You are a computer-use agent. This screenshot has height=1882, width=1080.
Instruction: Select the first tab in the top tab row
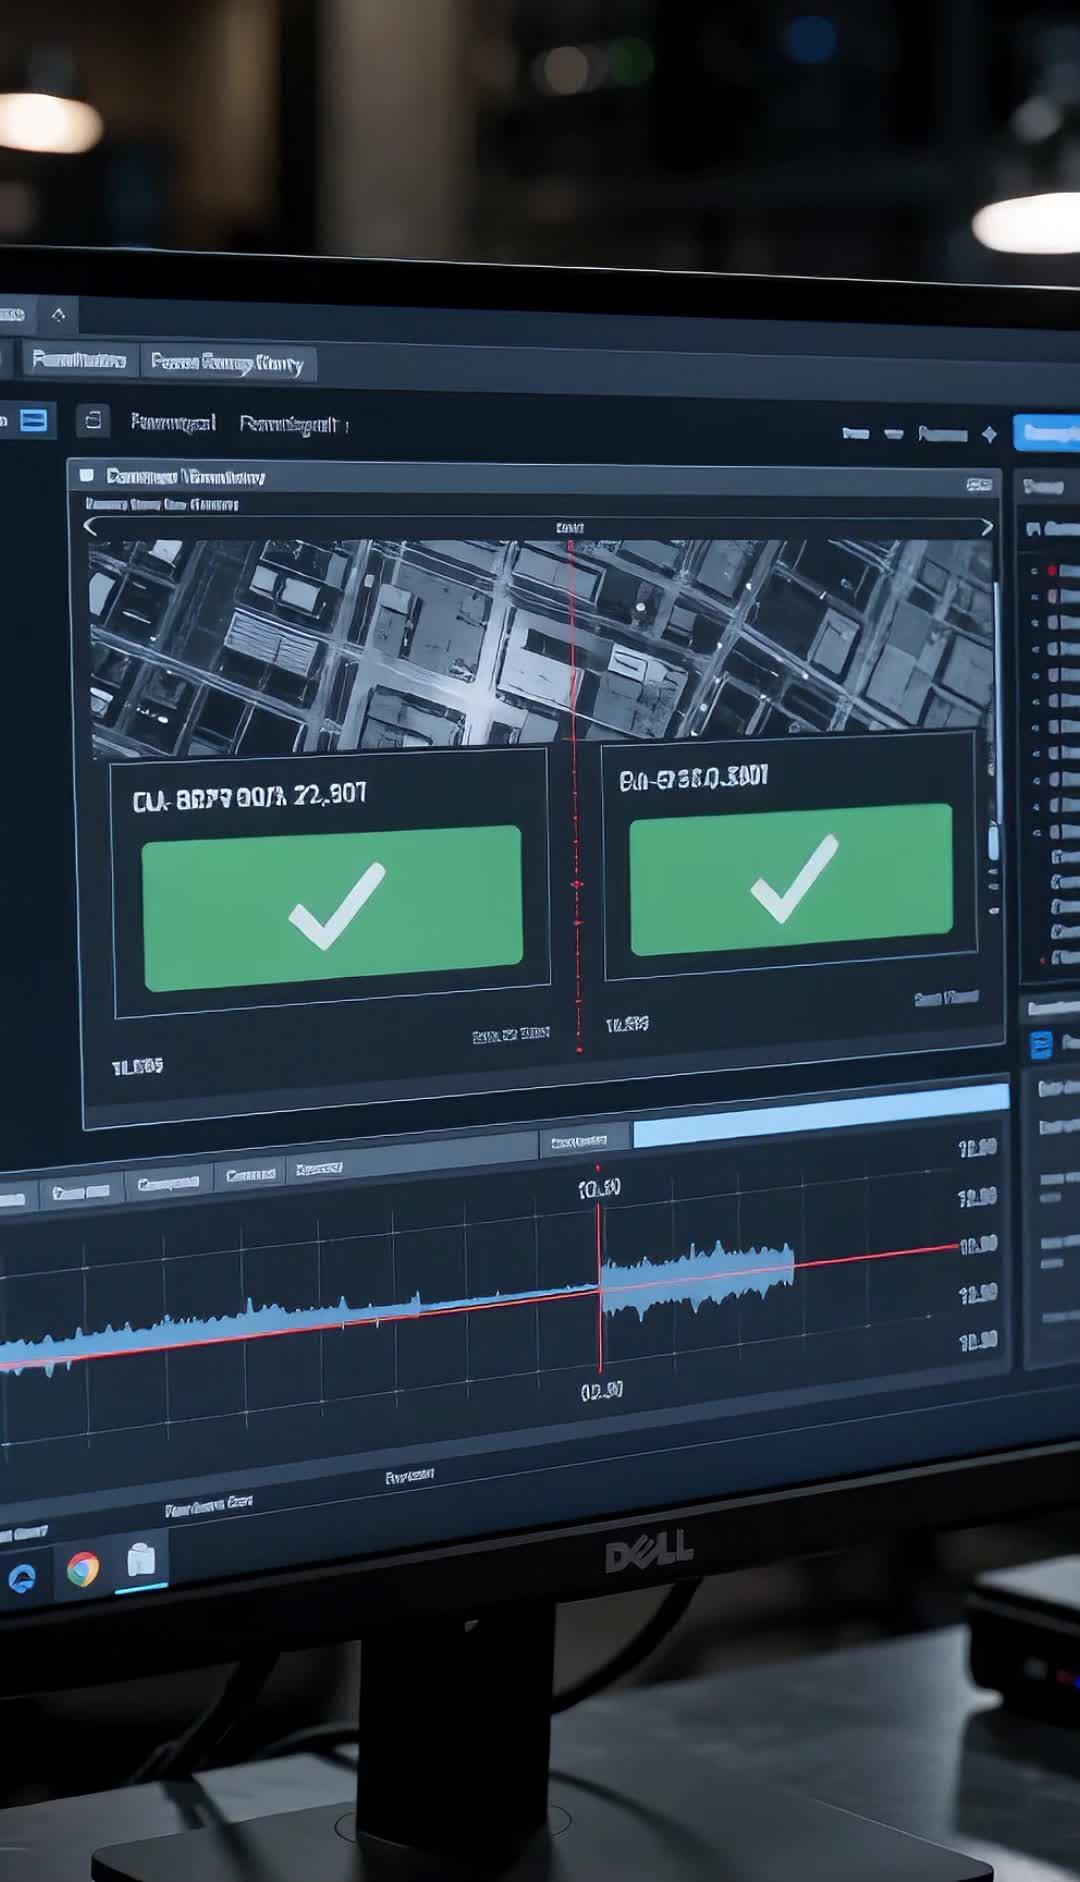pos(78,359)
